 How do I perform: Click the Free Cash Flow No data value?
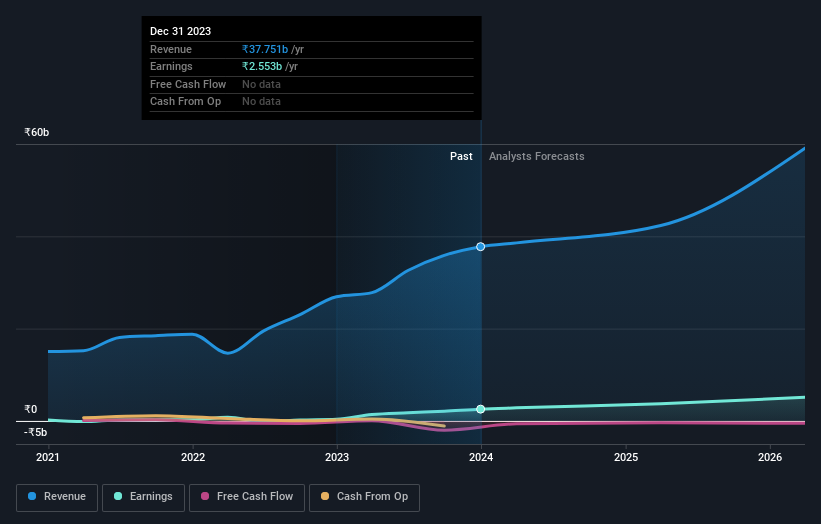point(261,84)
